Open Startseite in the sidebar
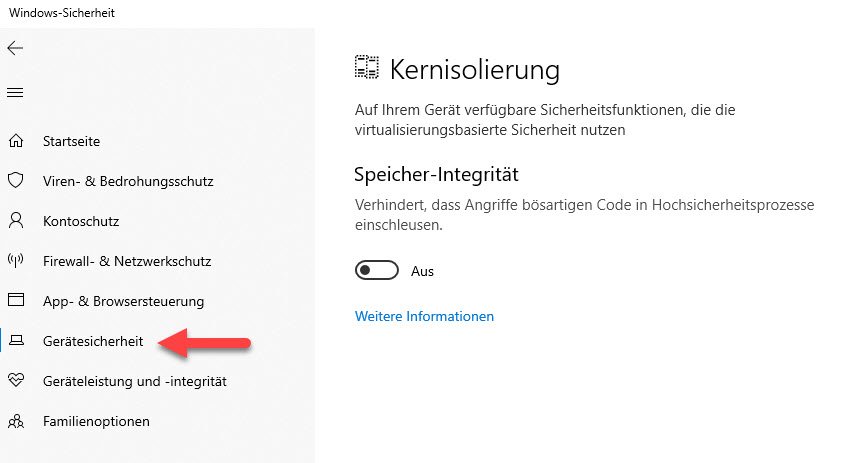The image size is (845, 463). pos(71,141)
